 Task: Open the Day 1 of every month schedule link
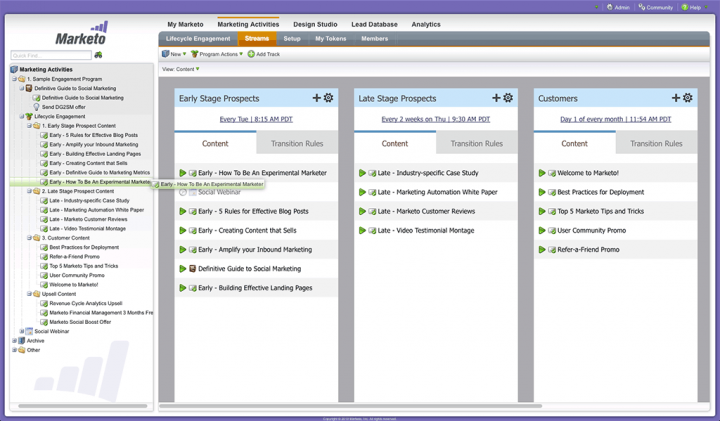[615, 119]
